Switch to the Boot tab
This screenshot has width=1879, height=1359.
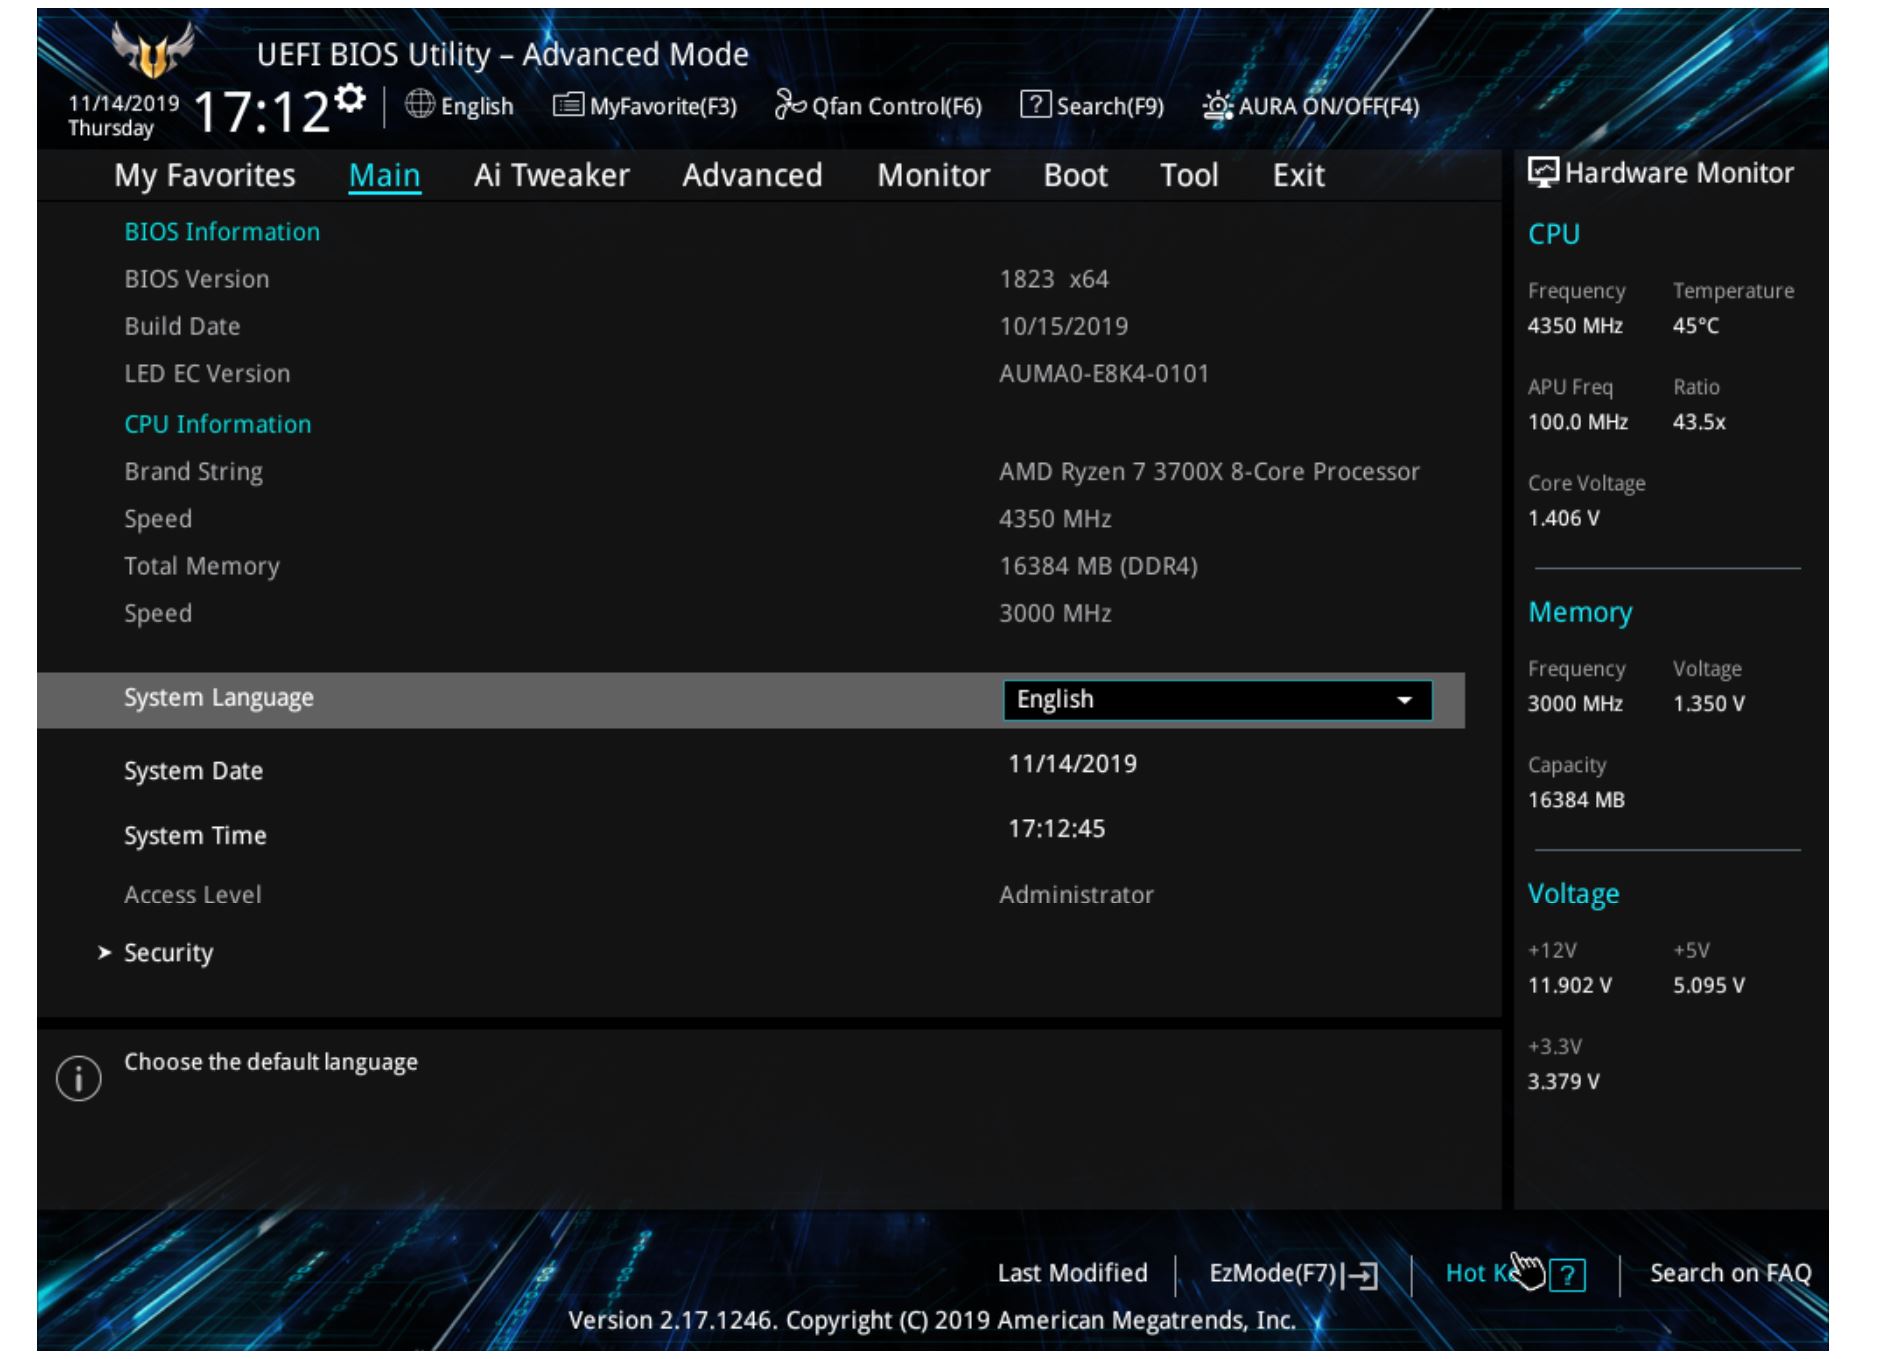(x=1075, y=175)
